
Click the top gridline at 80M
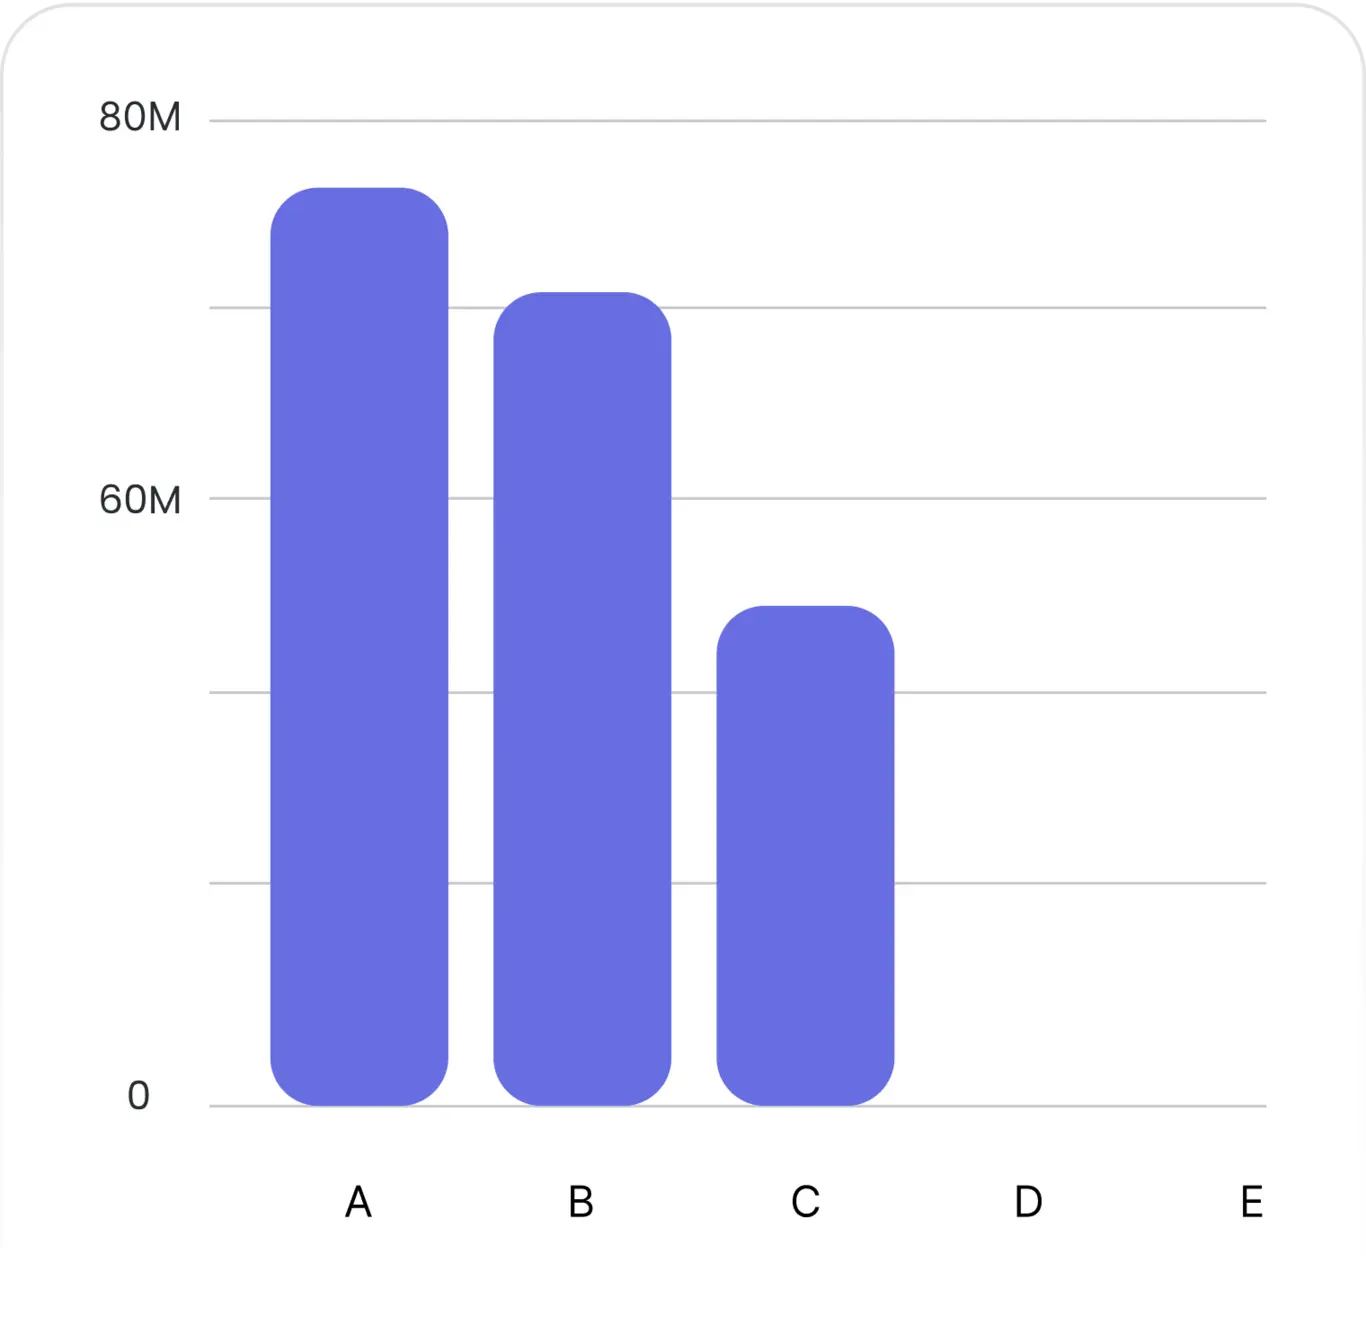click(738, 121)
